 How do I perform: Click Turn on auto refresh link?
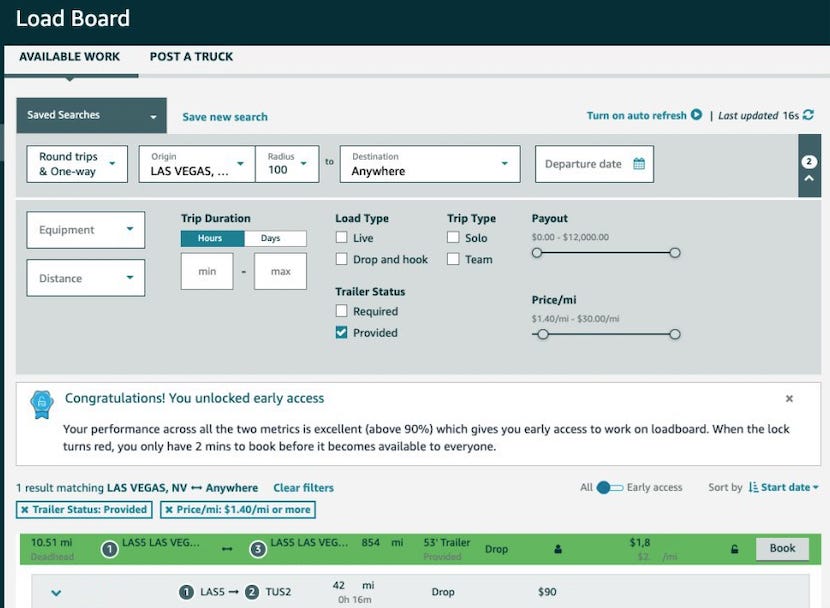point(636,115)
